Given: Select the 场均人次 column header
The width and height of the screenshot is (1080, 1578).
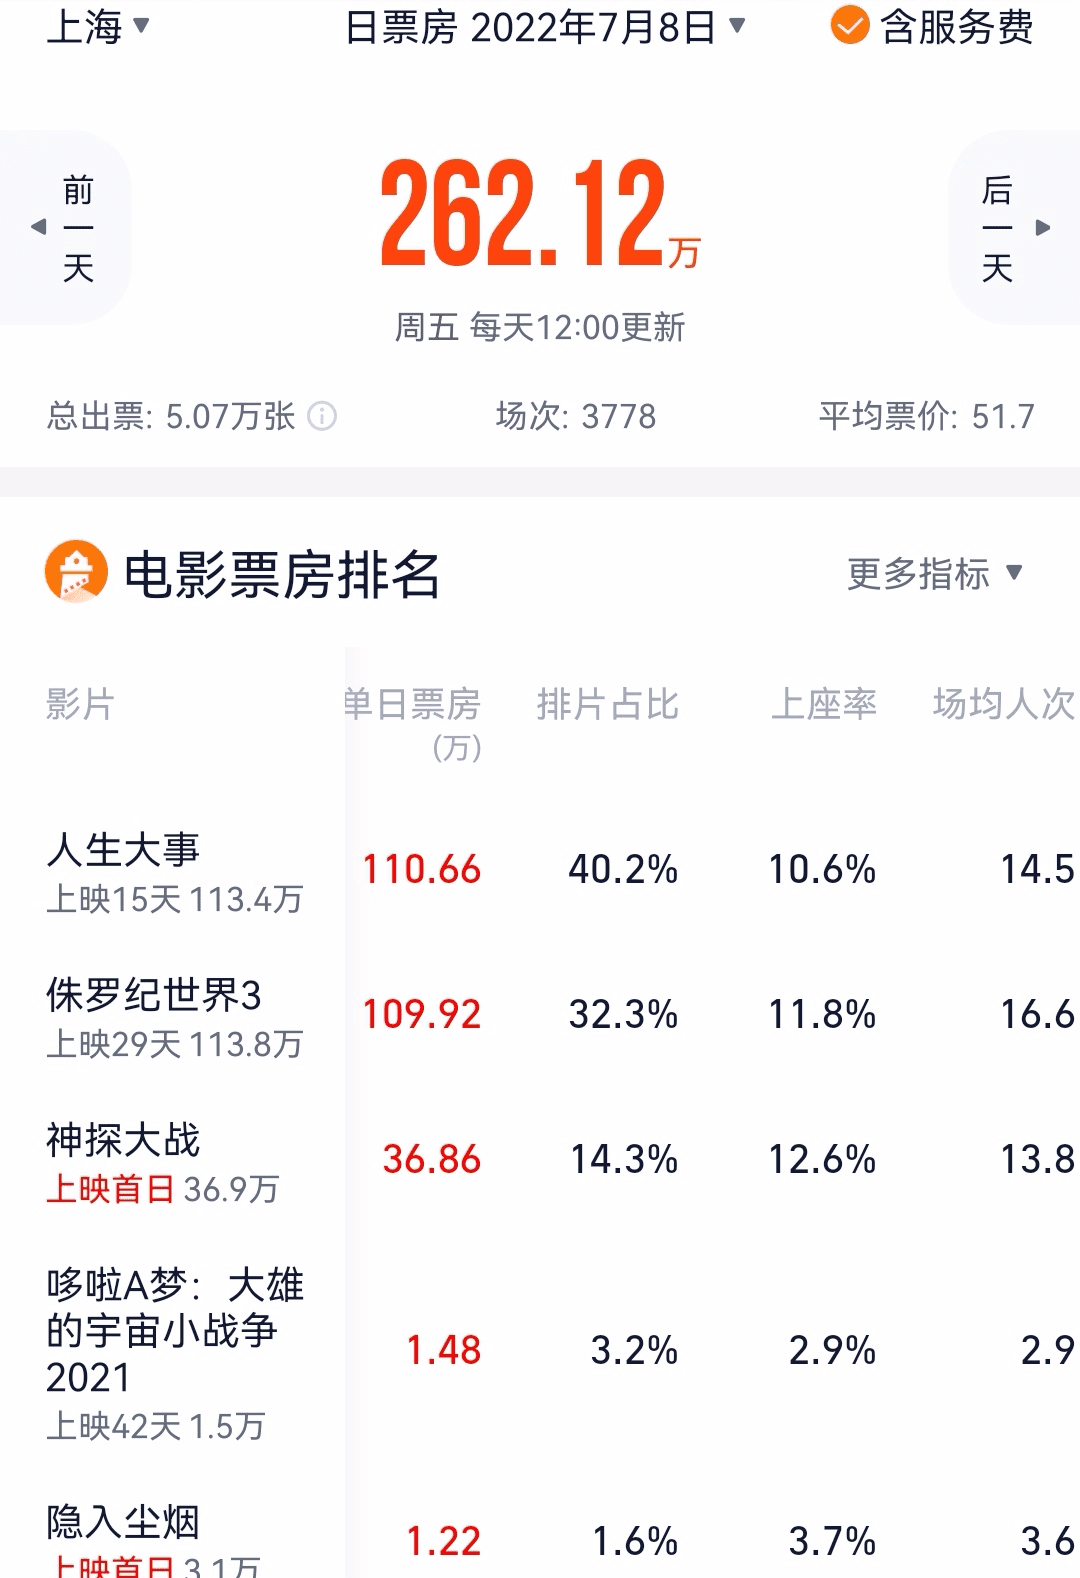Looking at the screenshot, I should pos(1004,705).
